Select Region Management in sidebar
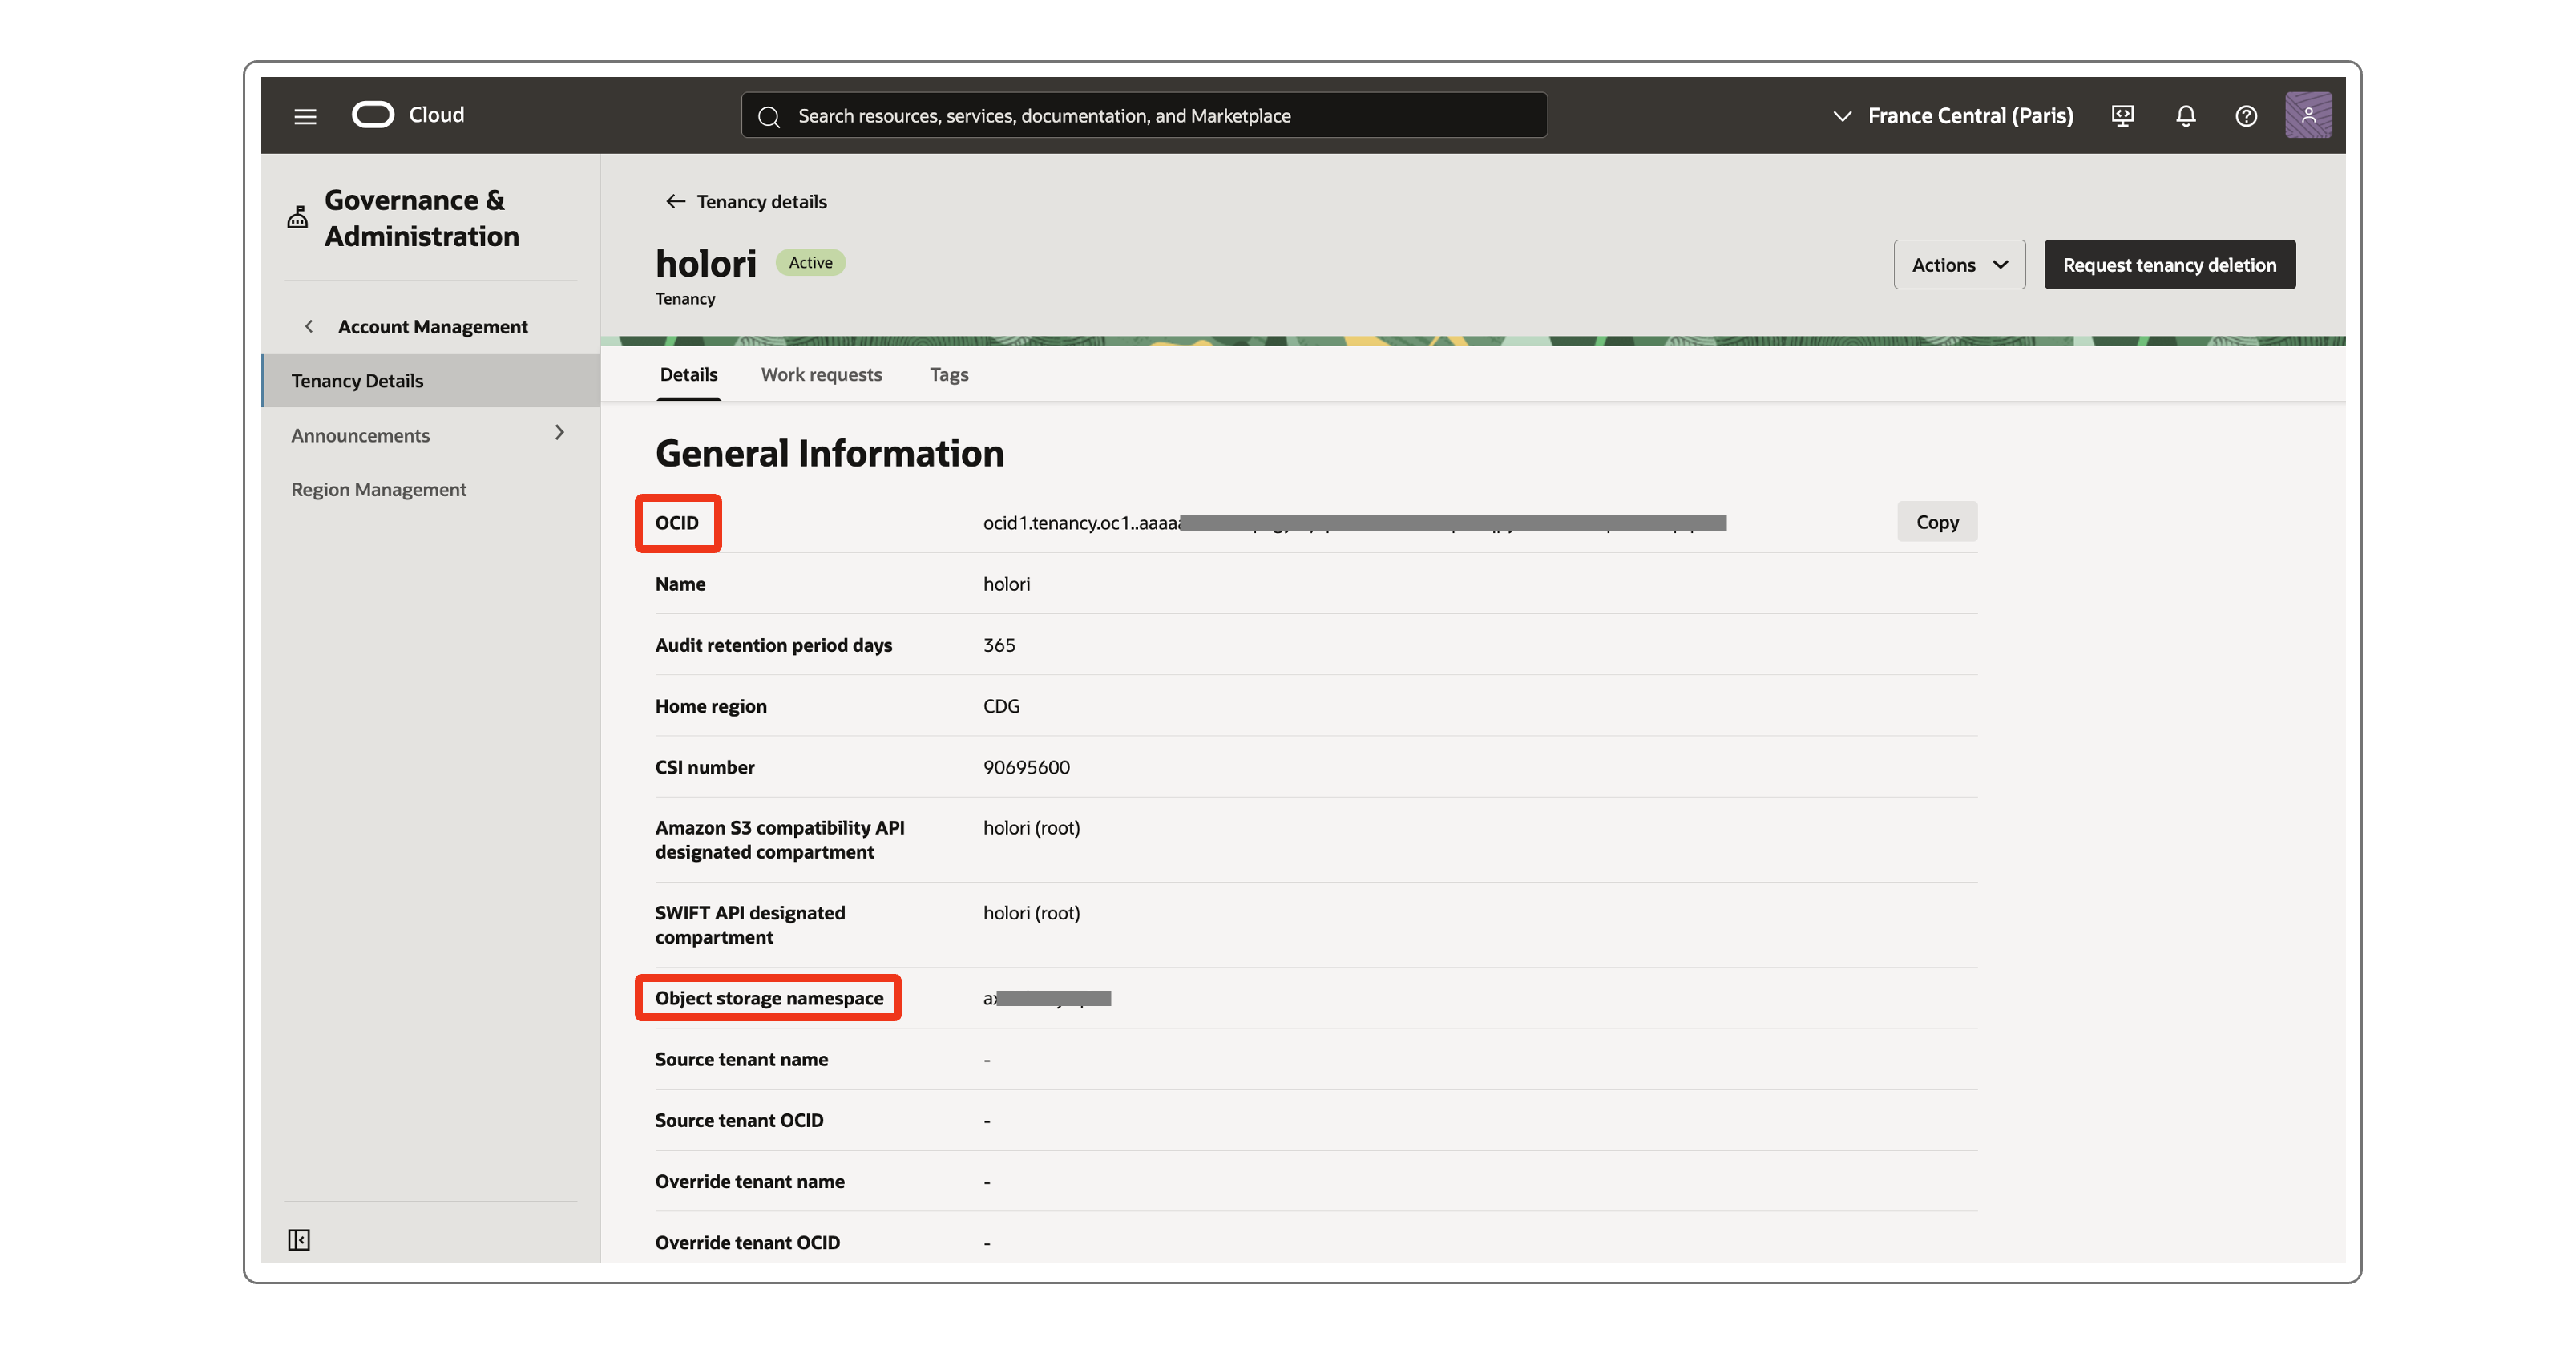This screenshot has height=1366, width=2576. coord(378,489)
